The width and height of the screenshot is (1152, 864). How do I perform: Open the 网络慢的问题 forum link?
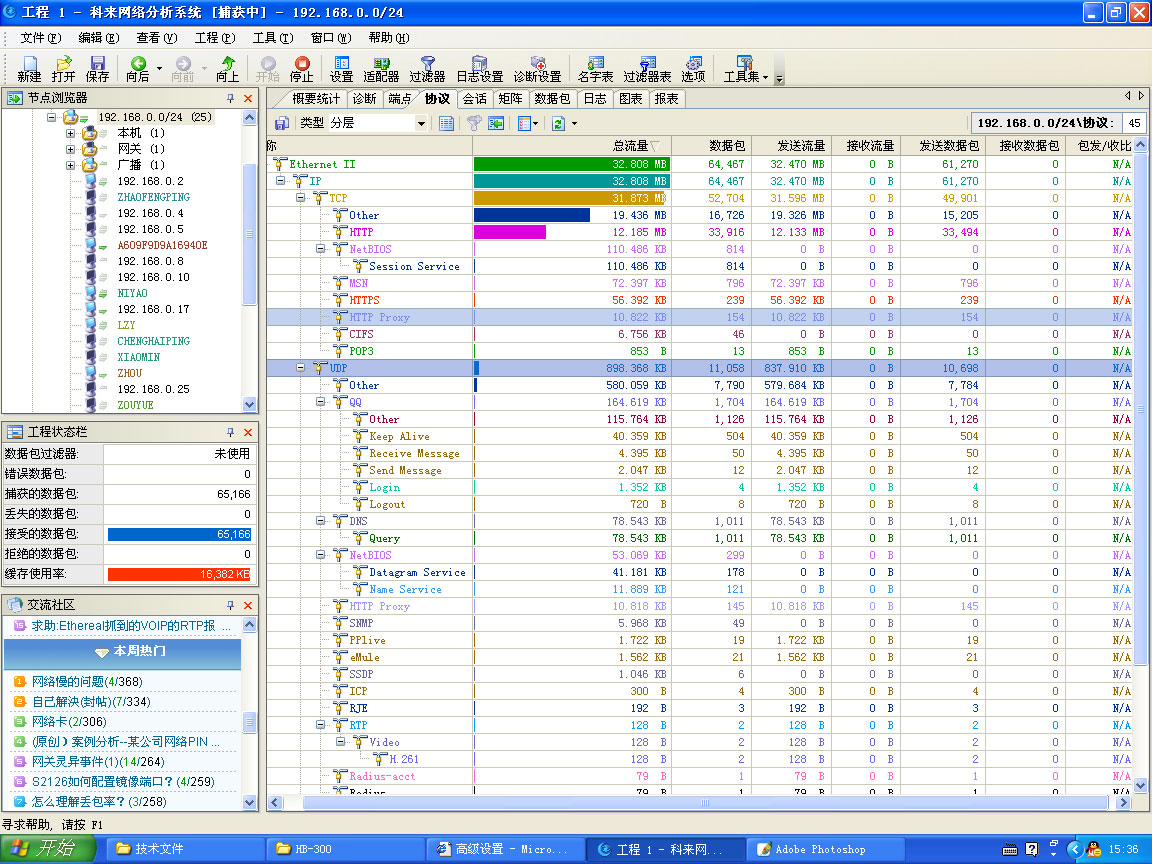coord(69,682)
